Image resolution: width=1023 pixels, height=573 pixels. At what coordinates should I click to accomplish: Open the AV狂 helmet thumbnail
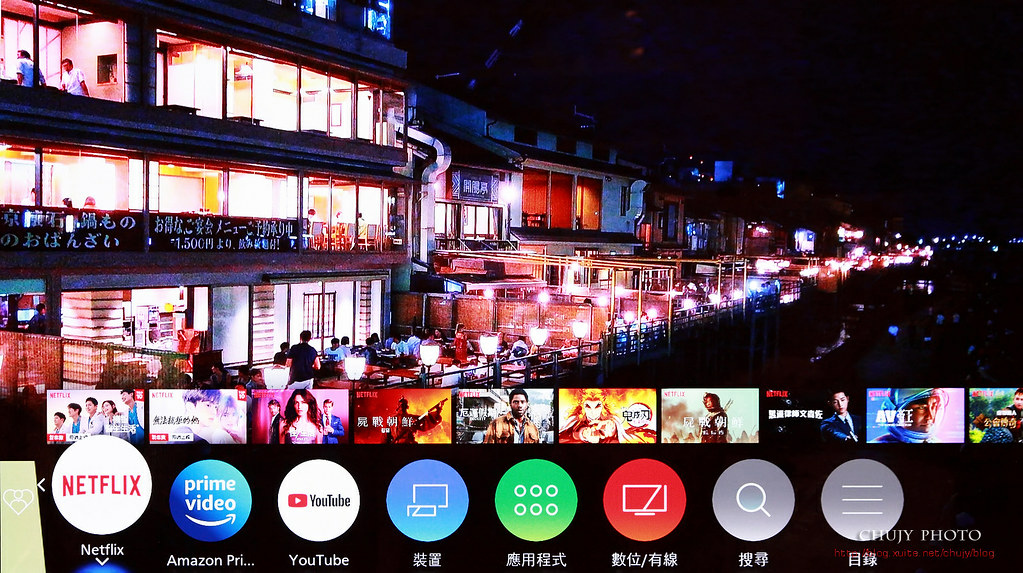(x=915, y=416)
